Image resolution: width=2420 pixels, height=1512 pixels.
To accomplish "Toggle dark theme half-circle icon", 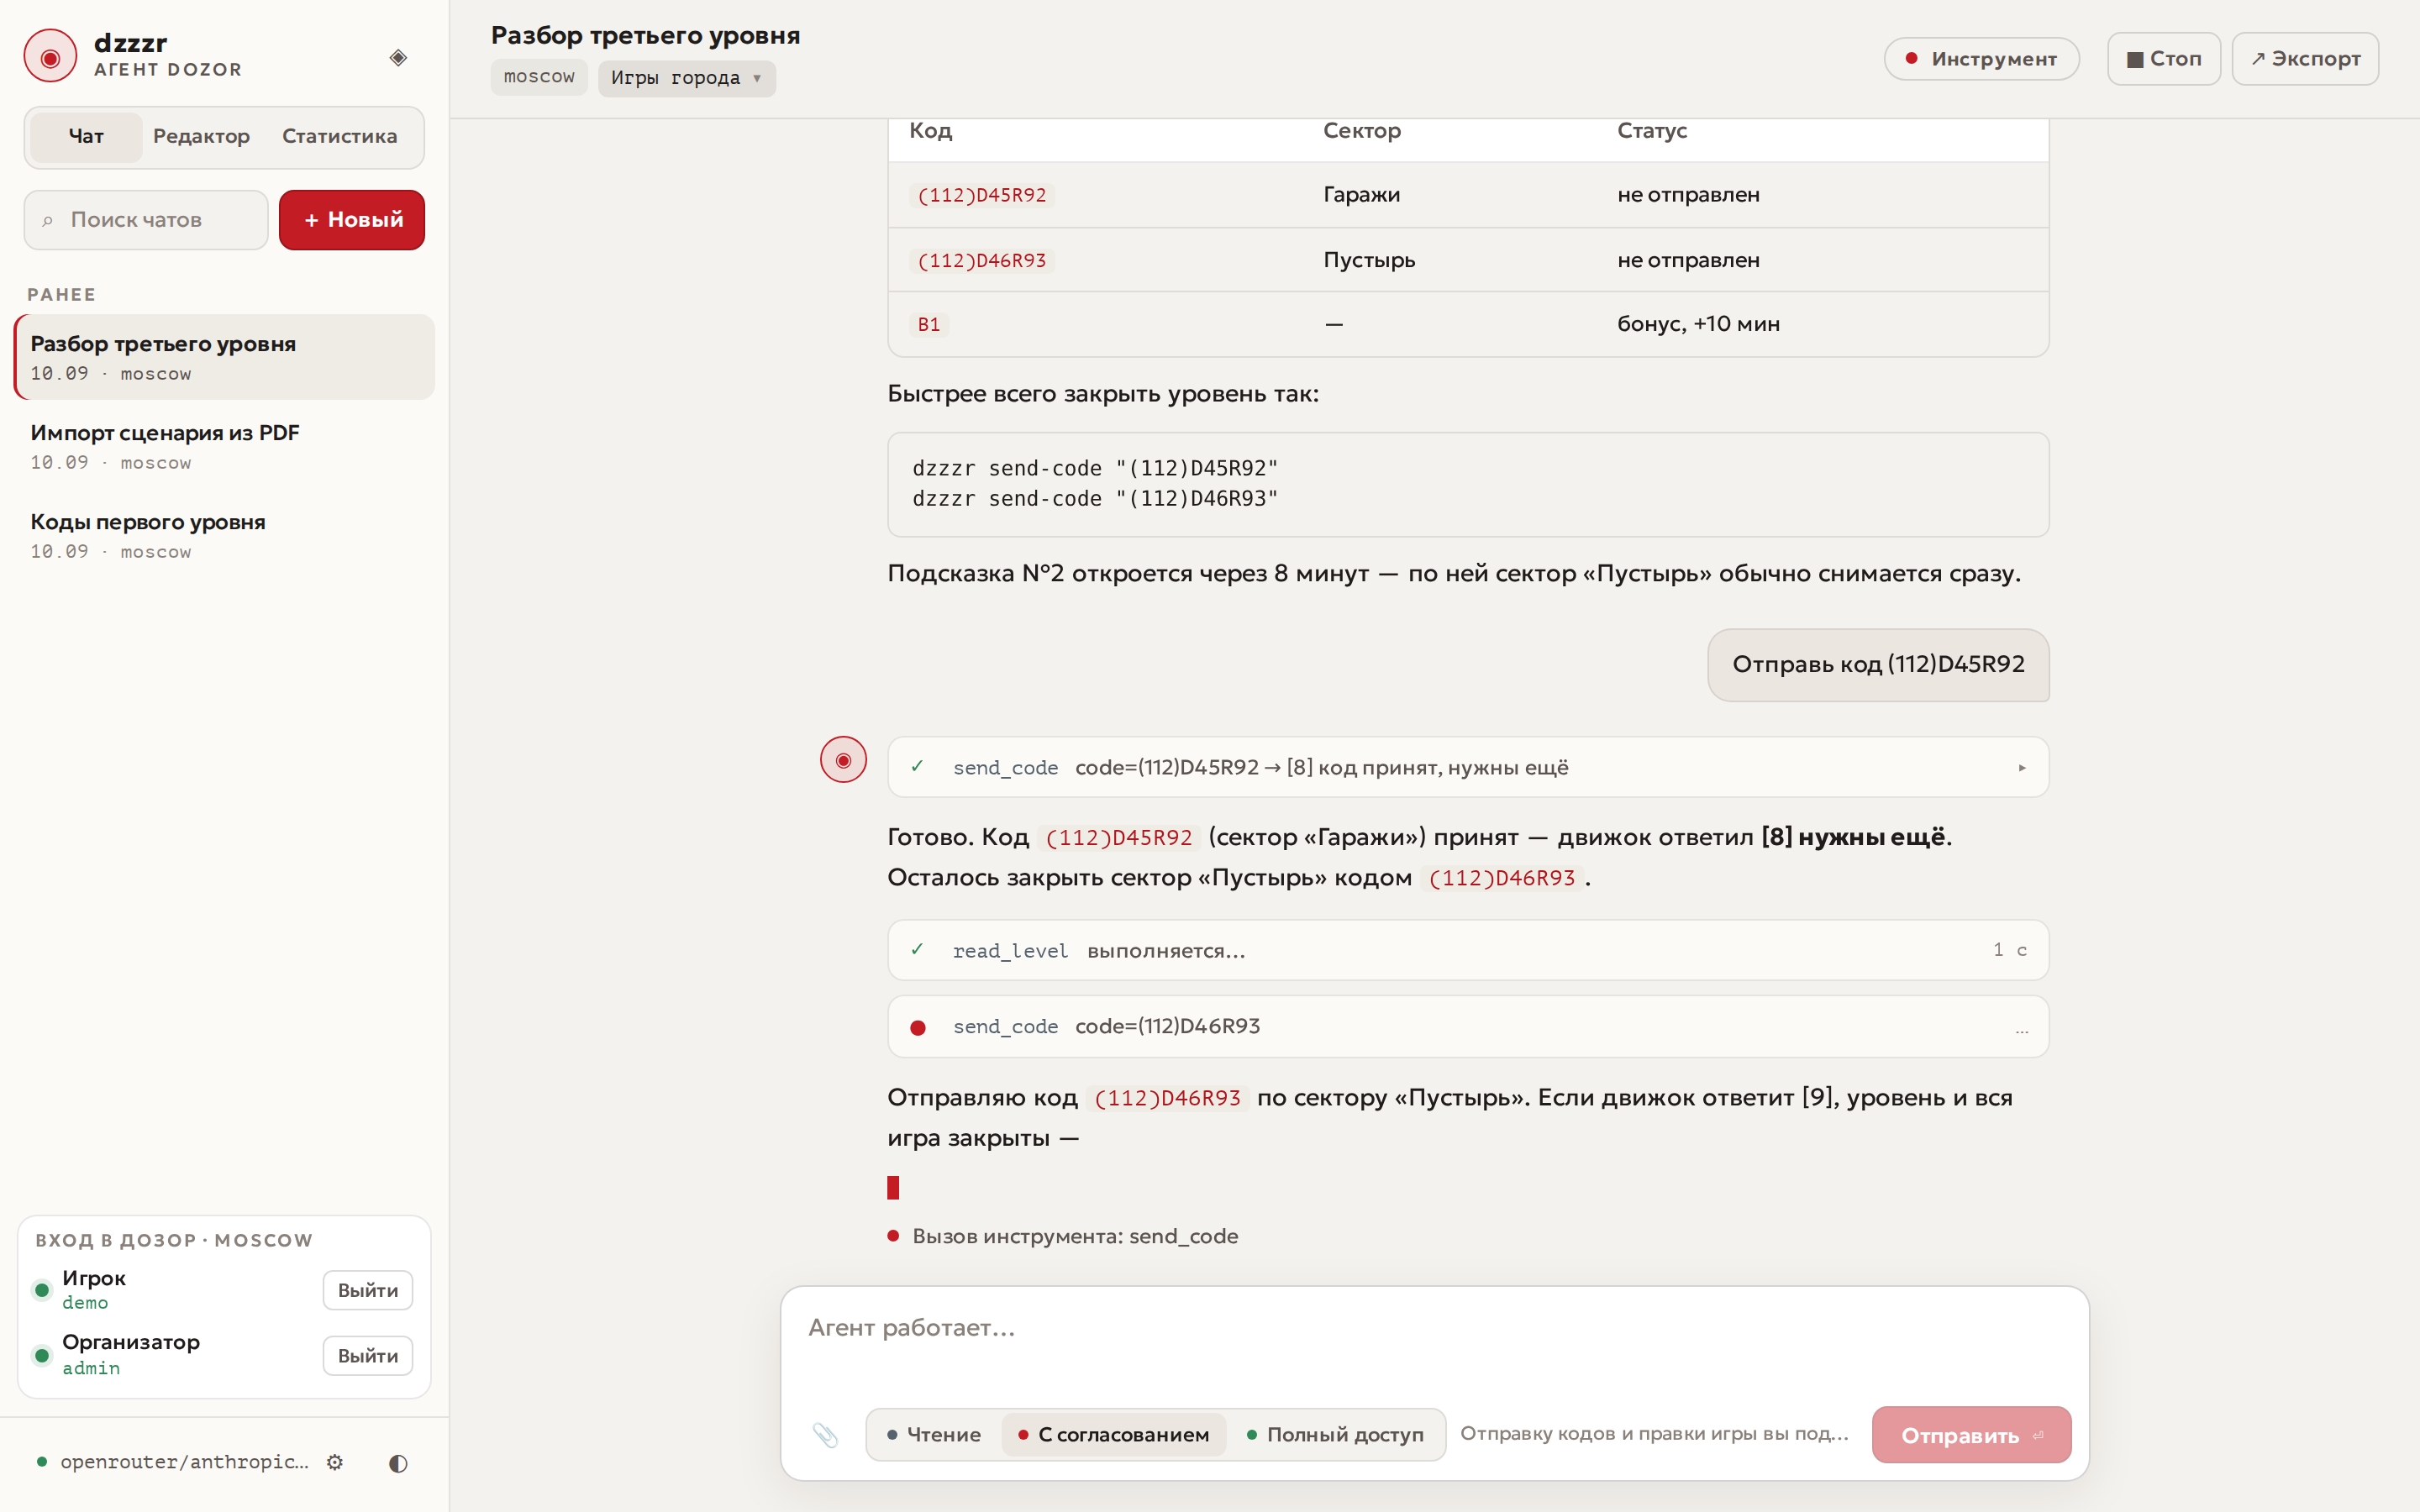I will click(398, 1462).
